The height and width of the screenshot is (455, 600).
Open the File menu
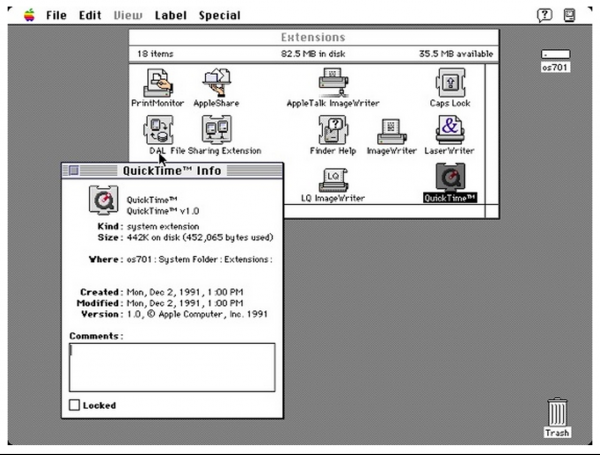(x=56, y=15)
